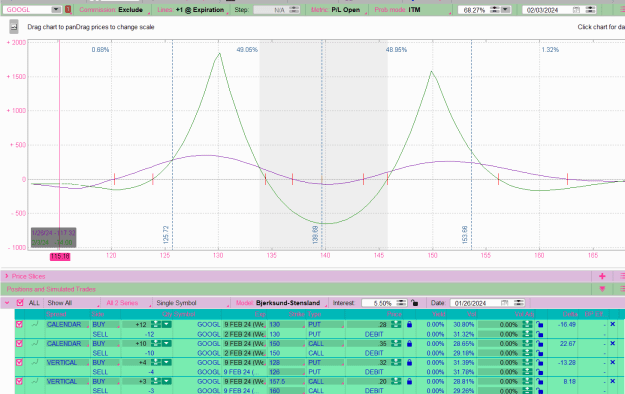This screenshot has height=394, width=625.
Task: Expand the Price Slices section
Action: click(6, 276)
